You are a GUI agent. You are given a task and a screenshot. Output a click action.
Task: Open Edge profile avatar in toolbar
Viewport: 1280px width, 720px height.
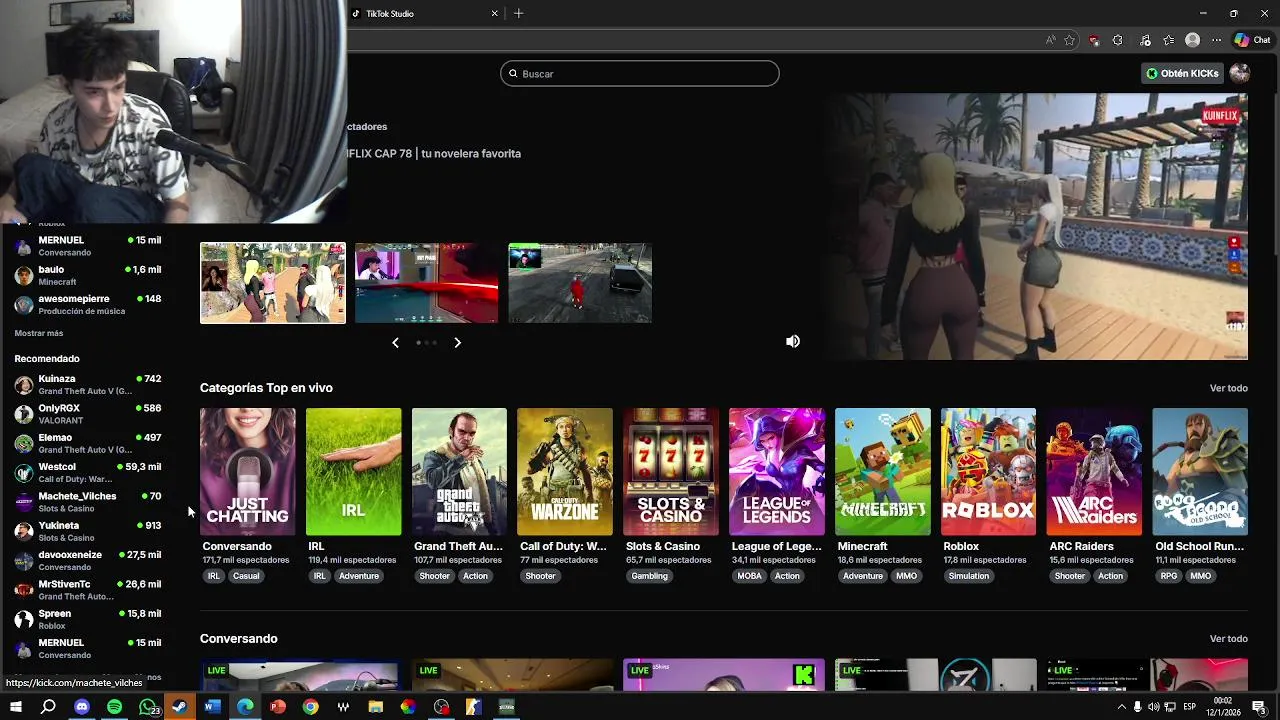point(1192,40)
